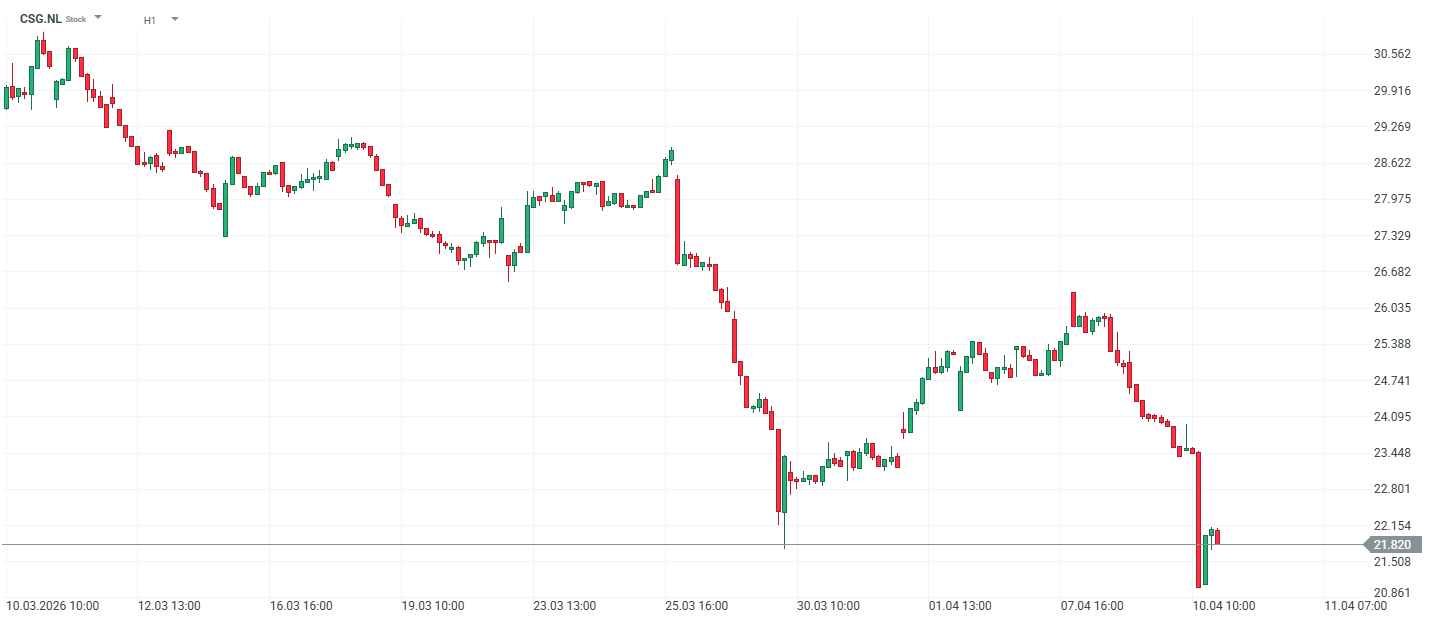Click the 12.03 13:00 time axis label

[x=169, y=606]
